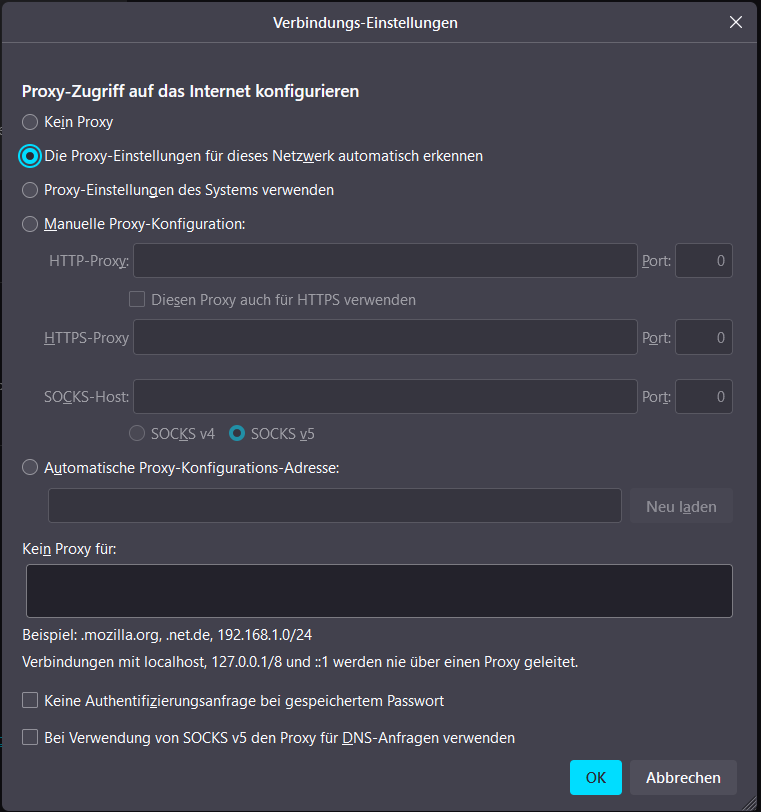The width and height of the screenshot is (761, 812).
Task: Click the automatic proxy configuration URL field
Action: 334,506
